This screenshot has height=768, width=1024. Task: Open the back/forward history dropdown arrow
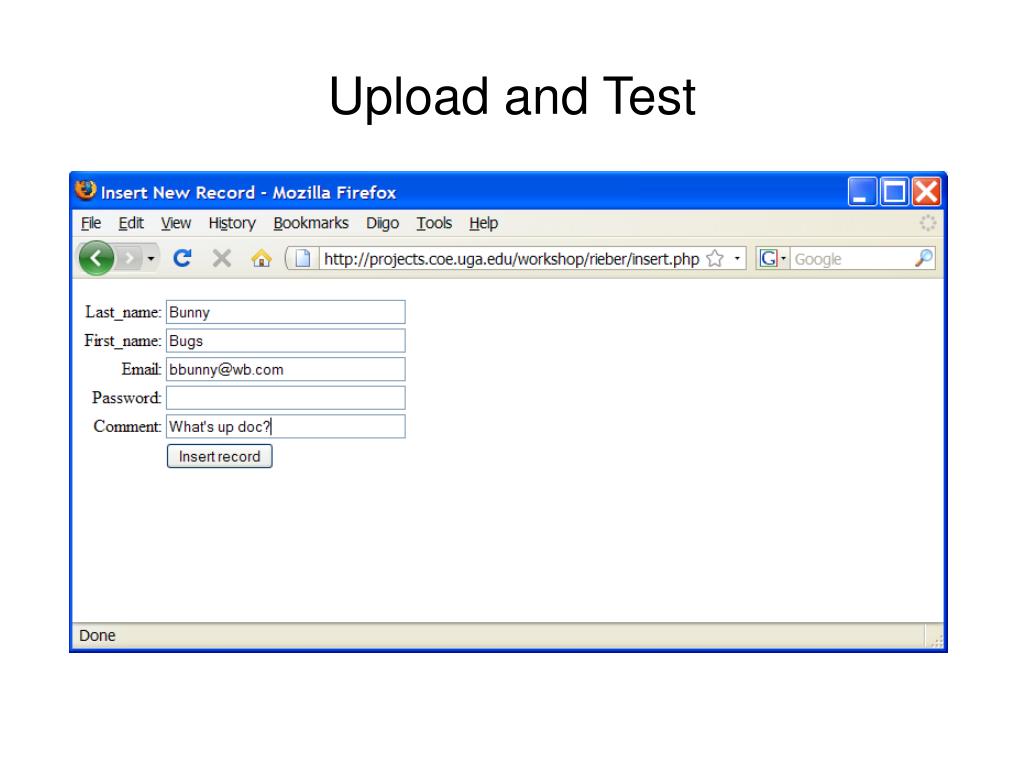[x=151, y=259]
